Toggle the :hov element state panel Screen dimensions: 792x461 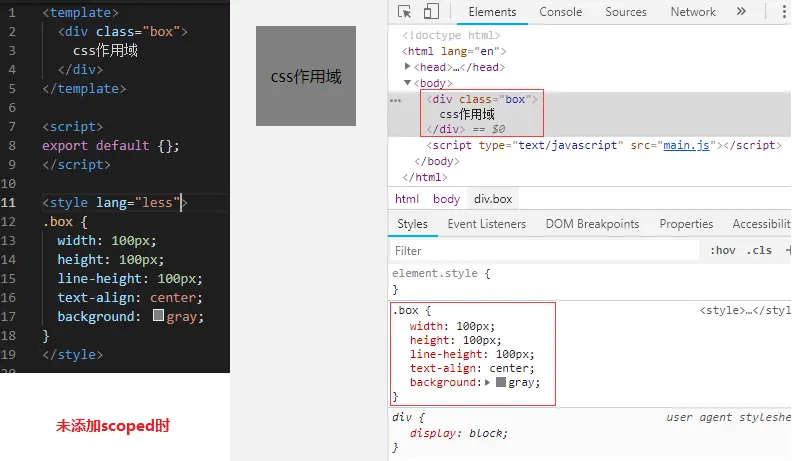(x=723, y=250)
